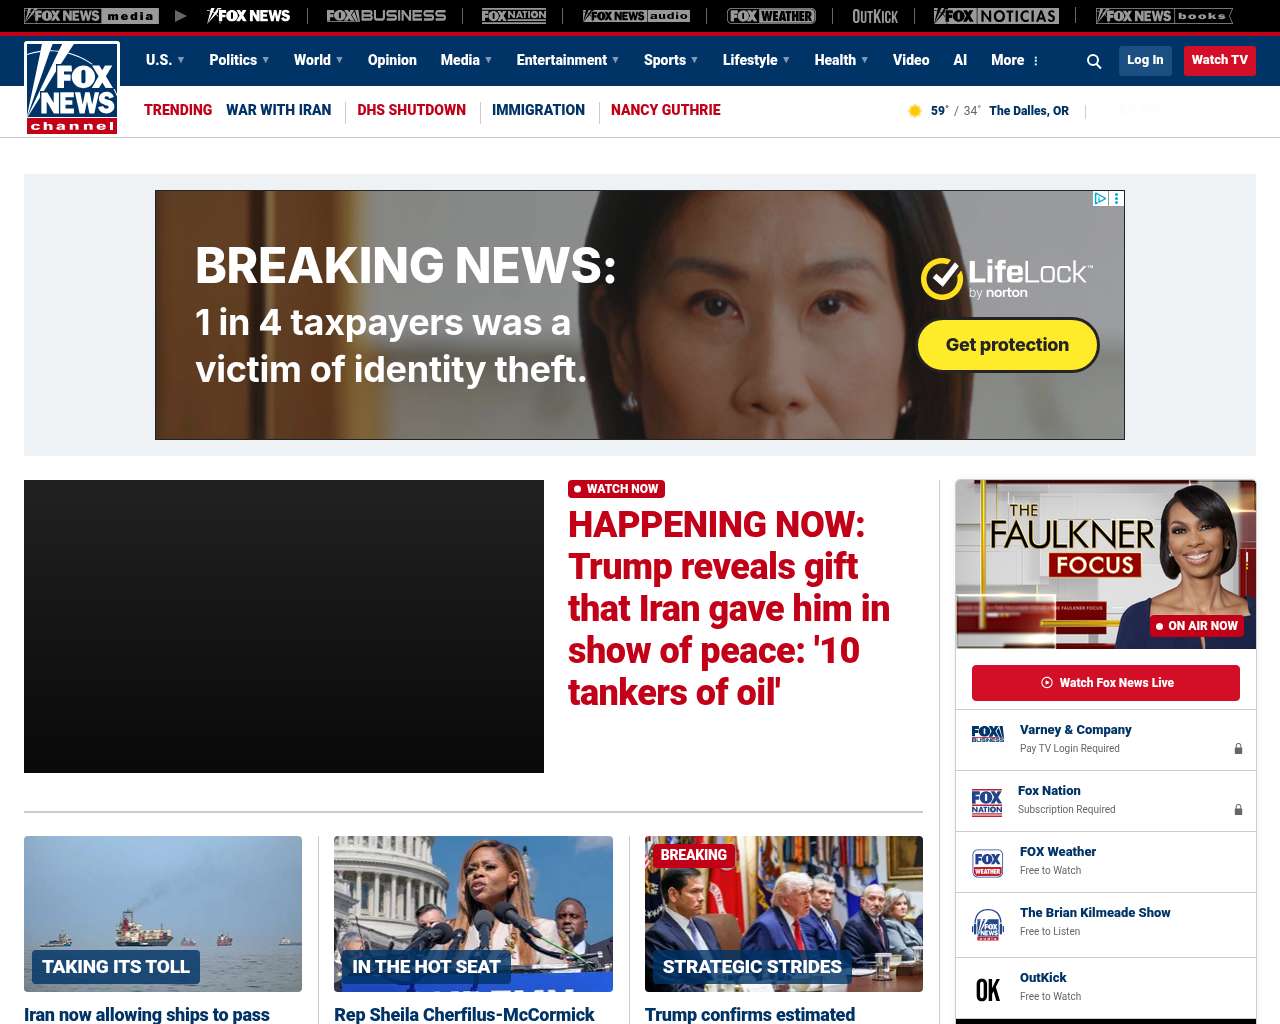This screenshot has height=1024, width=1280.
Task: Open the Varney & Company link
Action: tap(1076, 730)
